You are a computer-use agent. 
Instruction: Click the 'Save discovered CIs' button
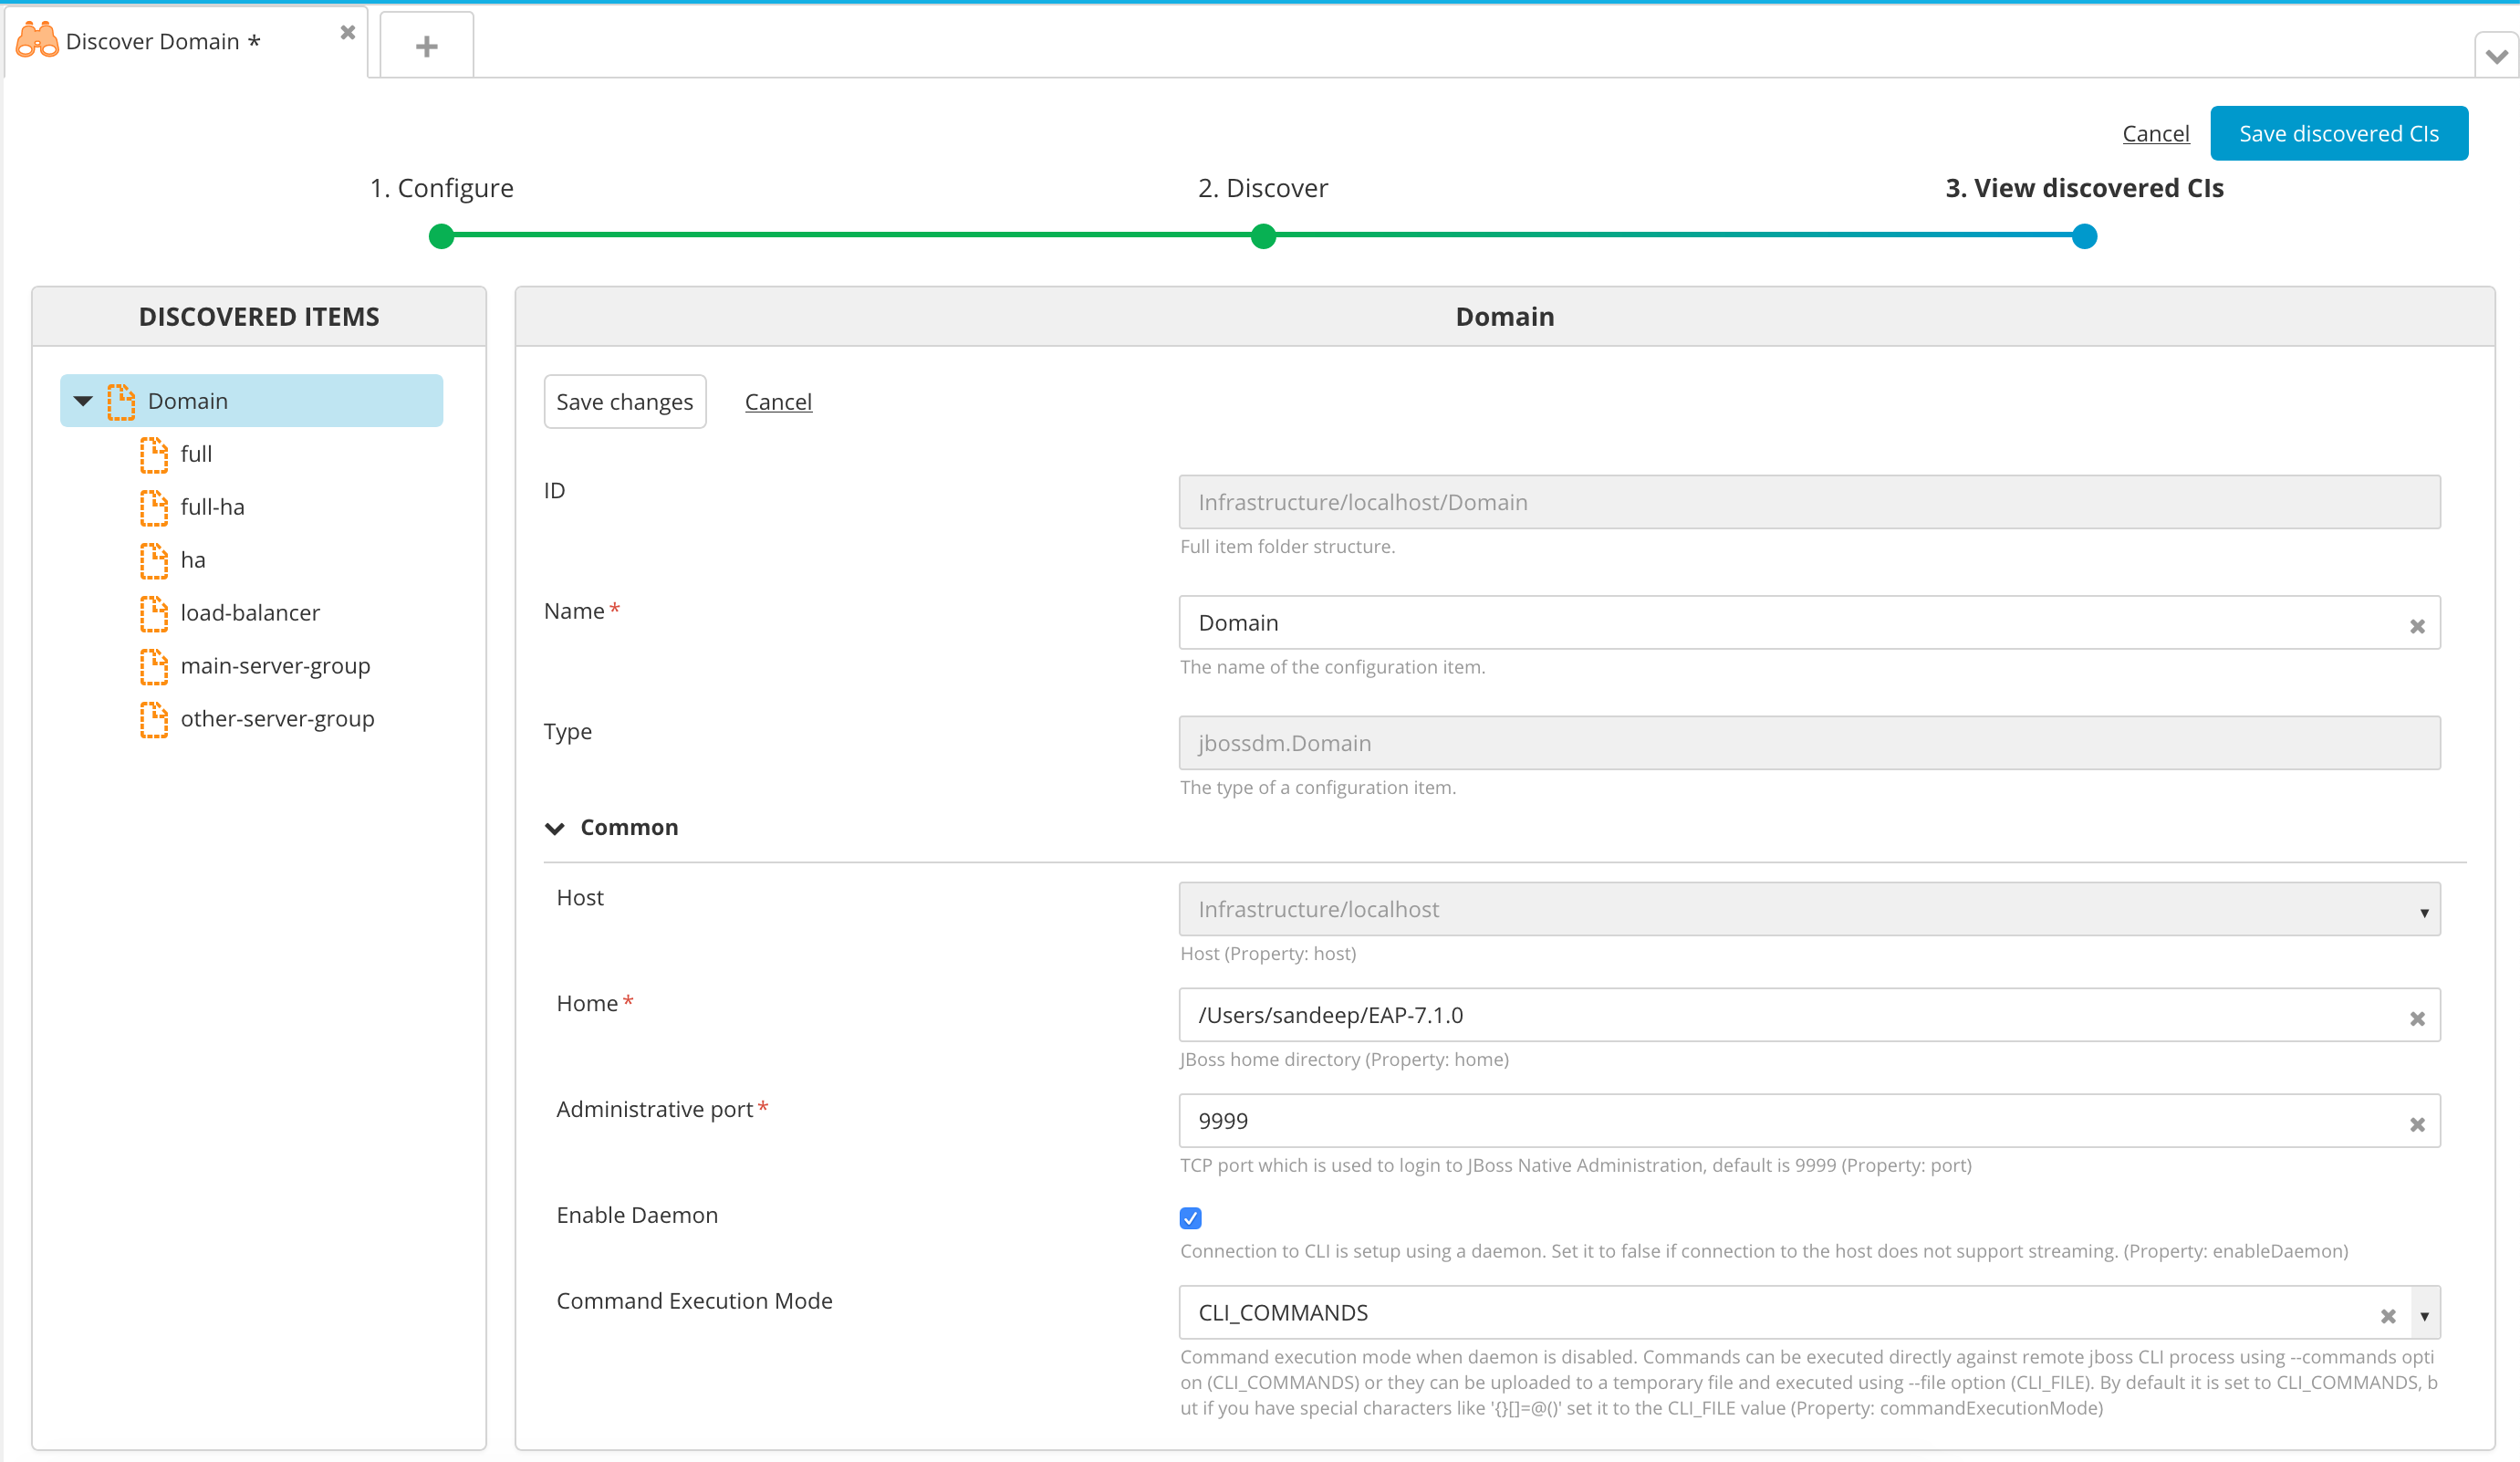pos(2338,132)
